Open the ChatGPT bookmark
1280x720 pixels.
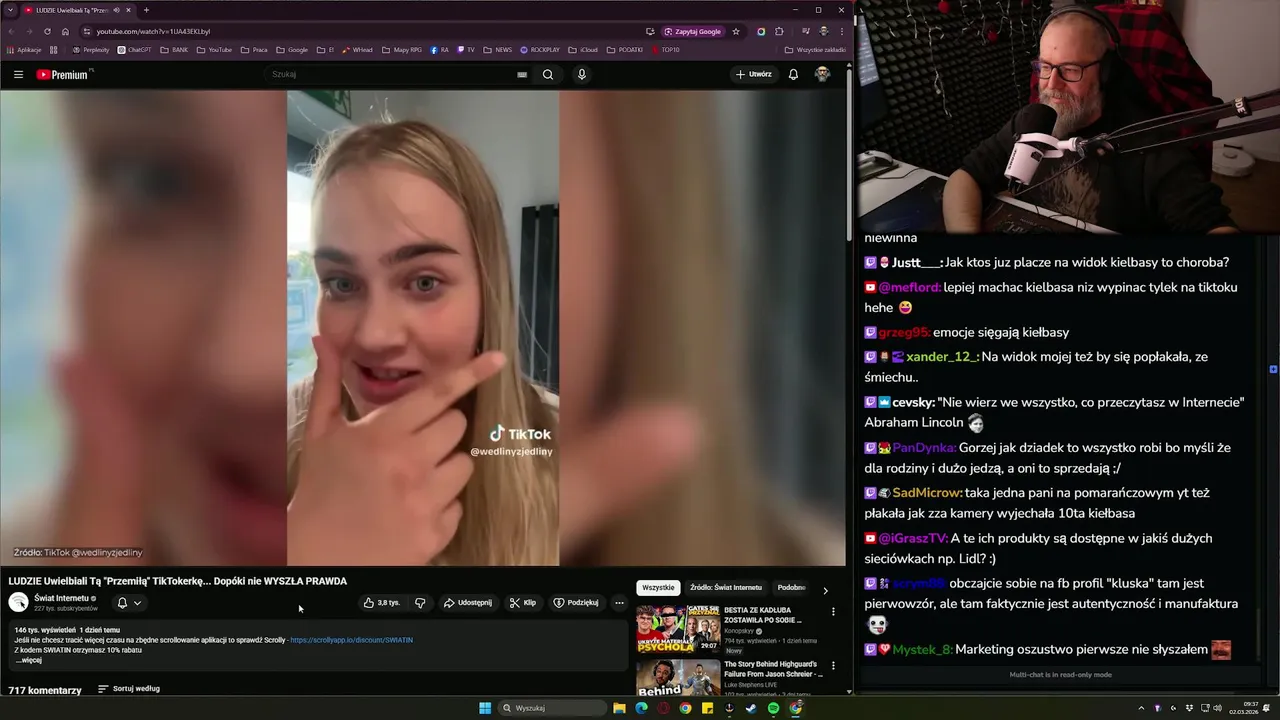[135, 49]
